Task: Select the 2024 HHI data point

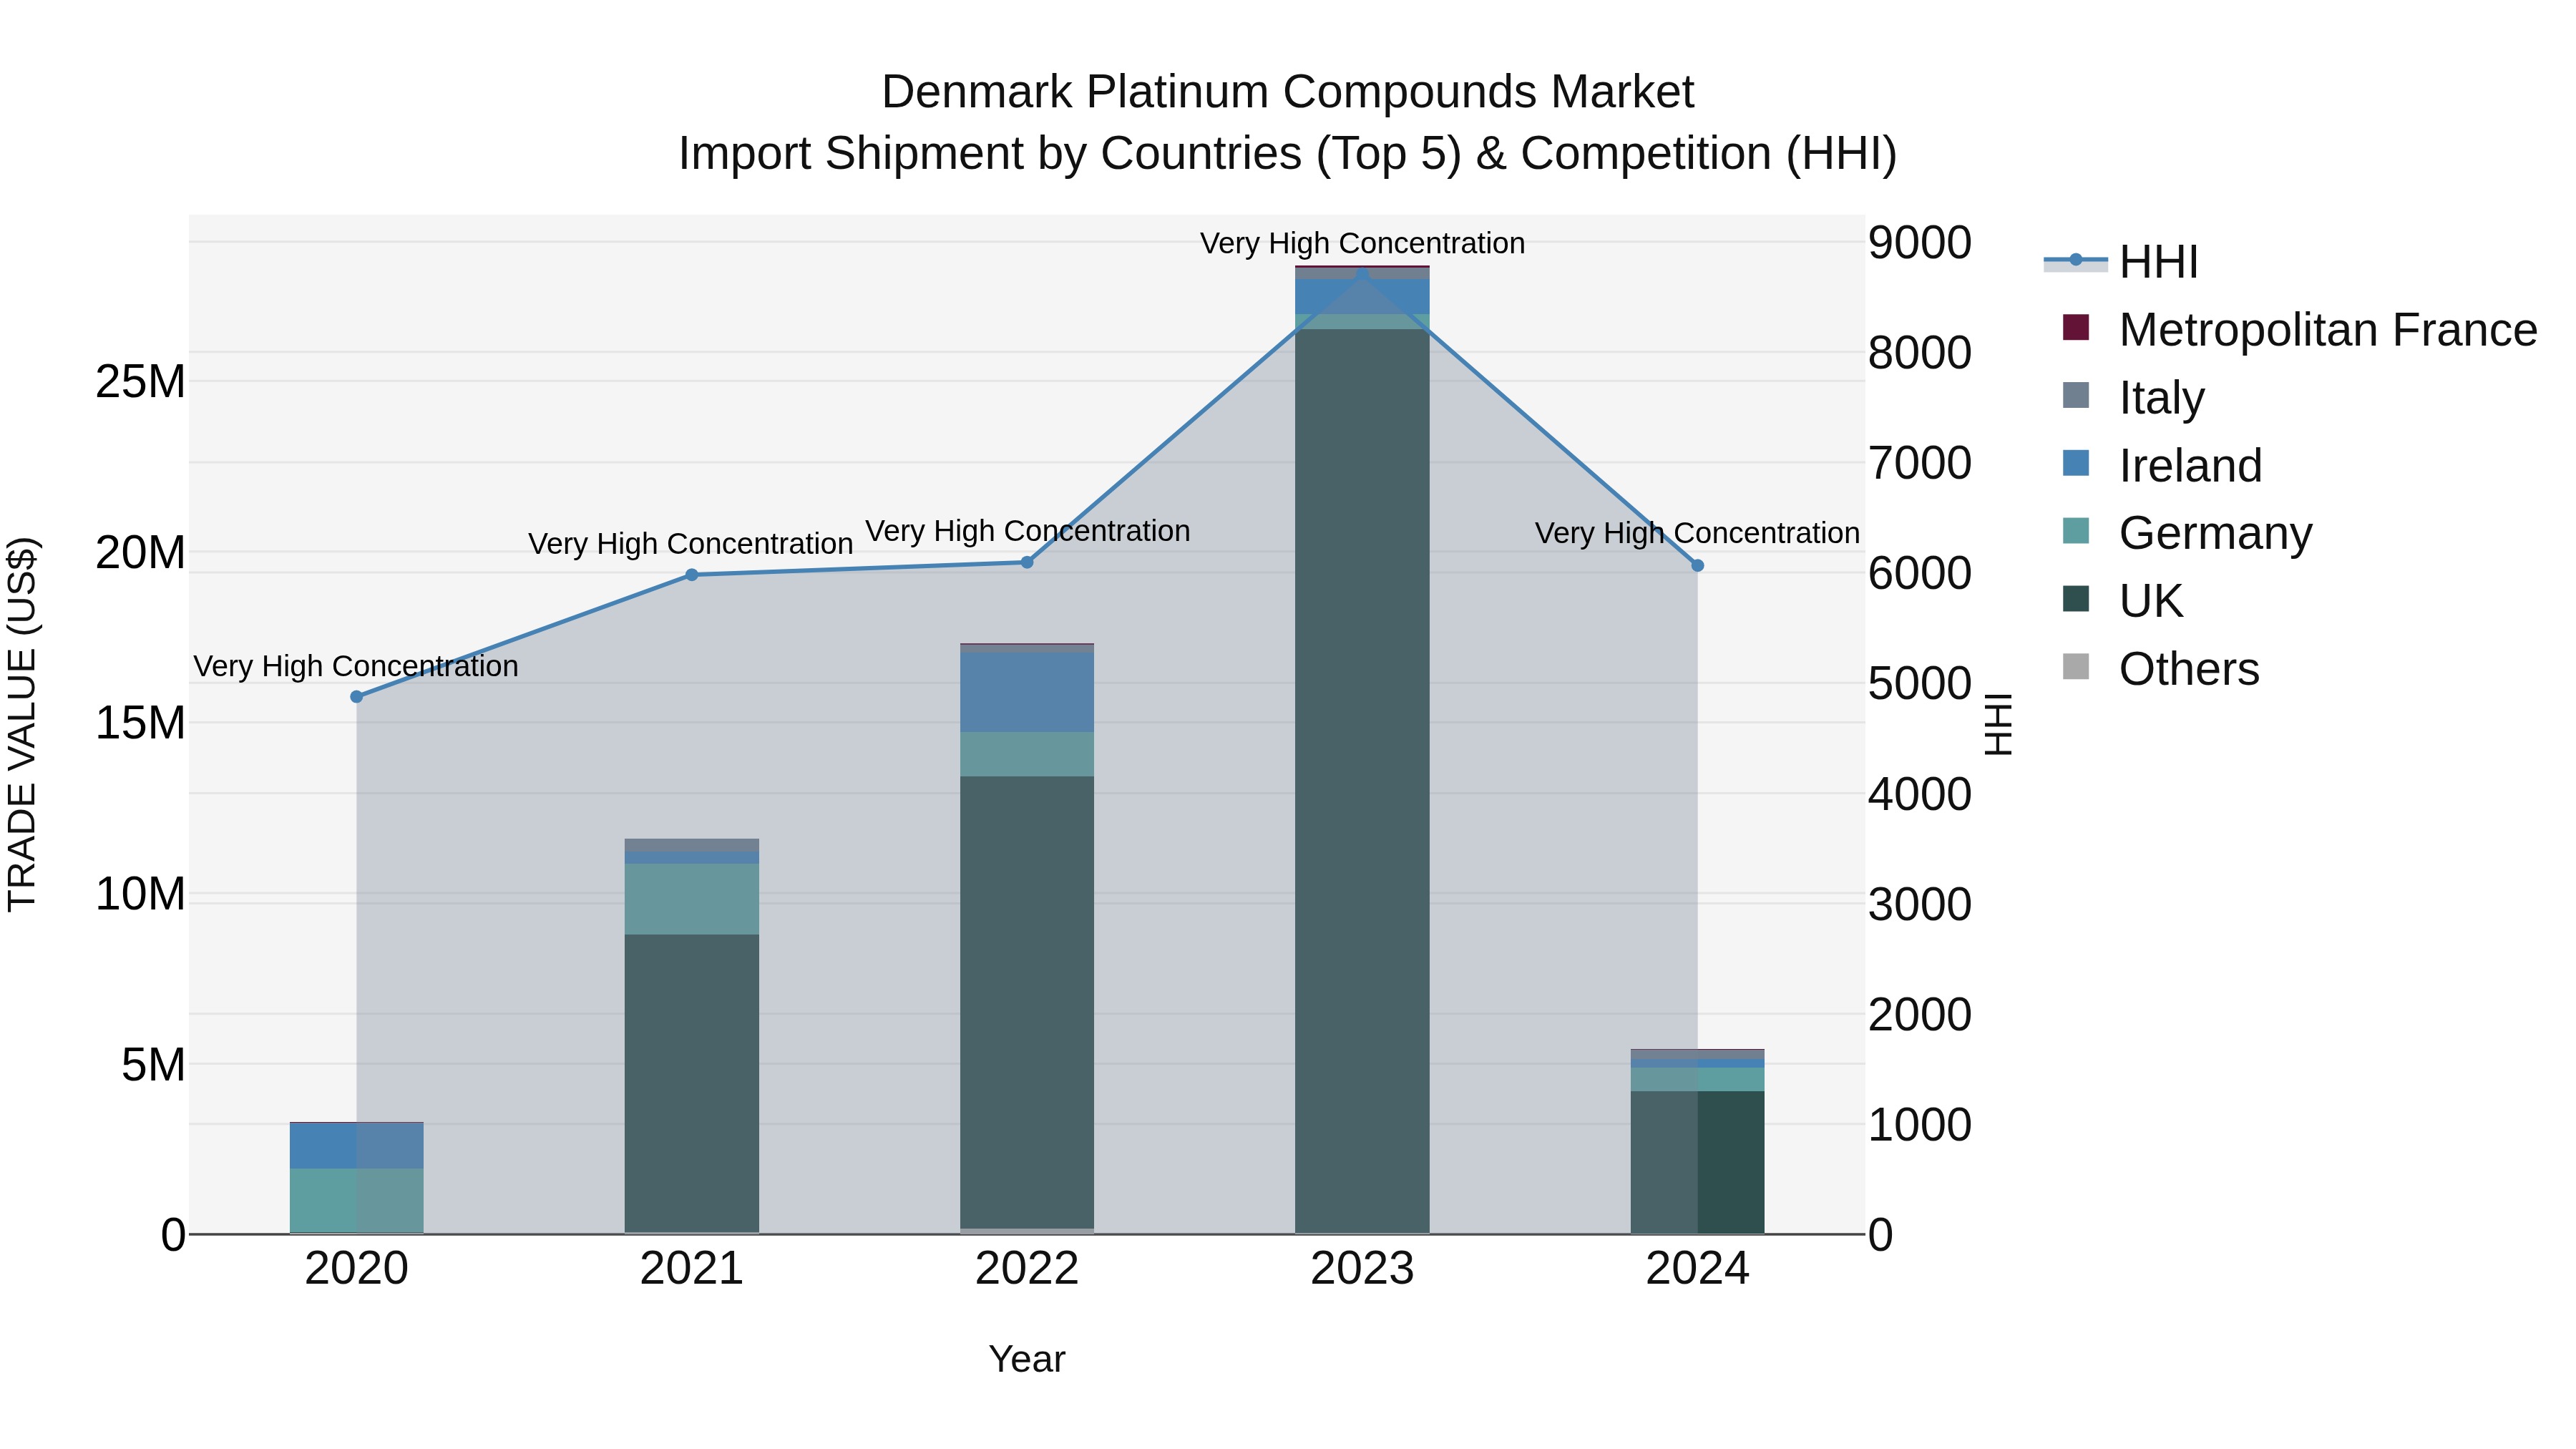Action: 1697,566
